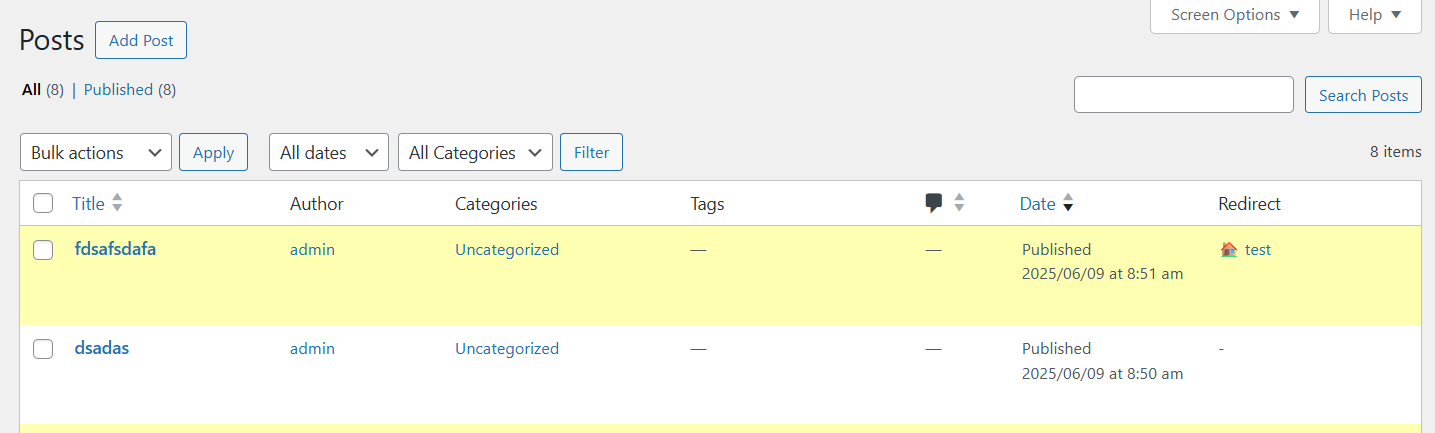Check the box for post fdsafsdafa
Viewport: 1435px width, 433px height.
[x=43, y=250]
